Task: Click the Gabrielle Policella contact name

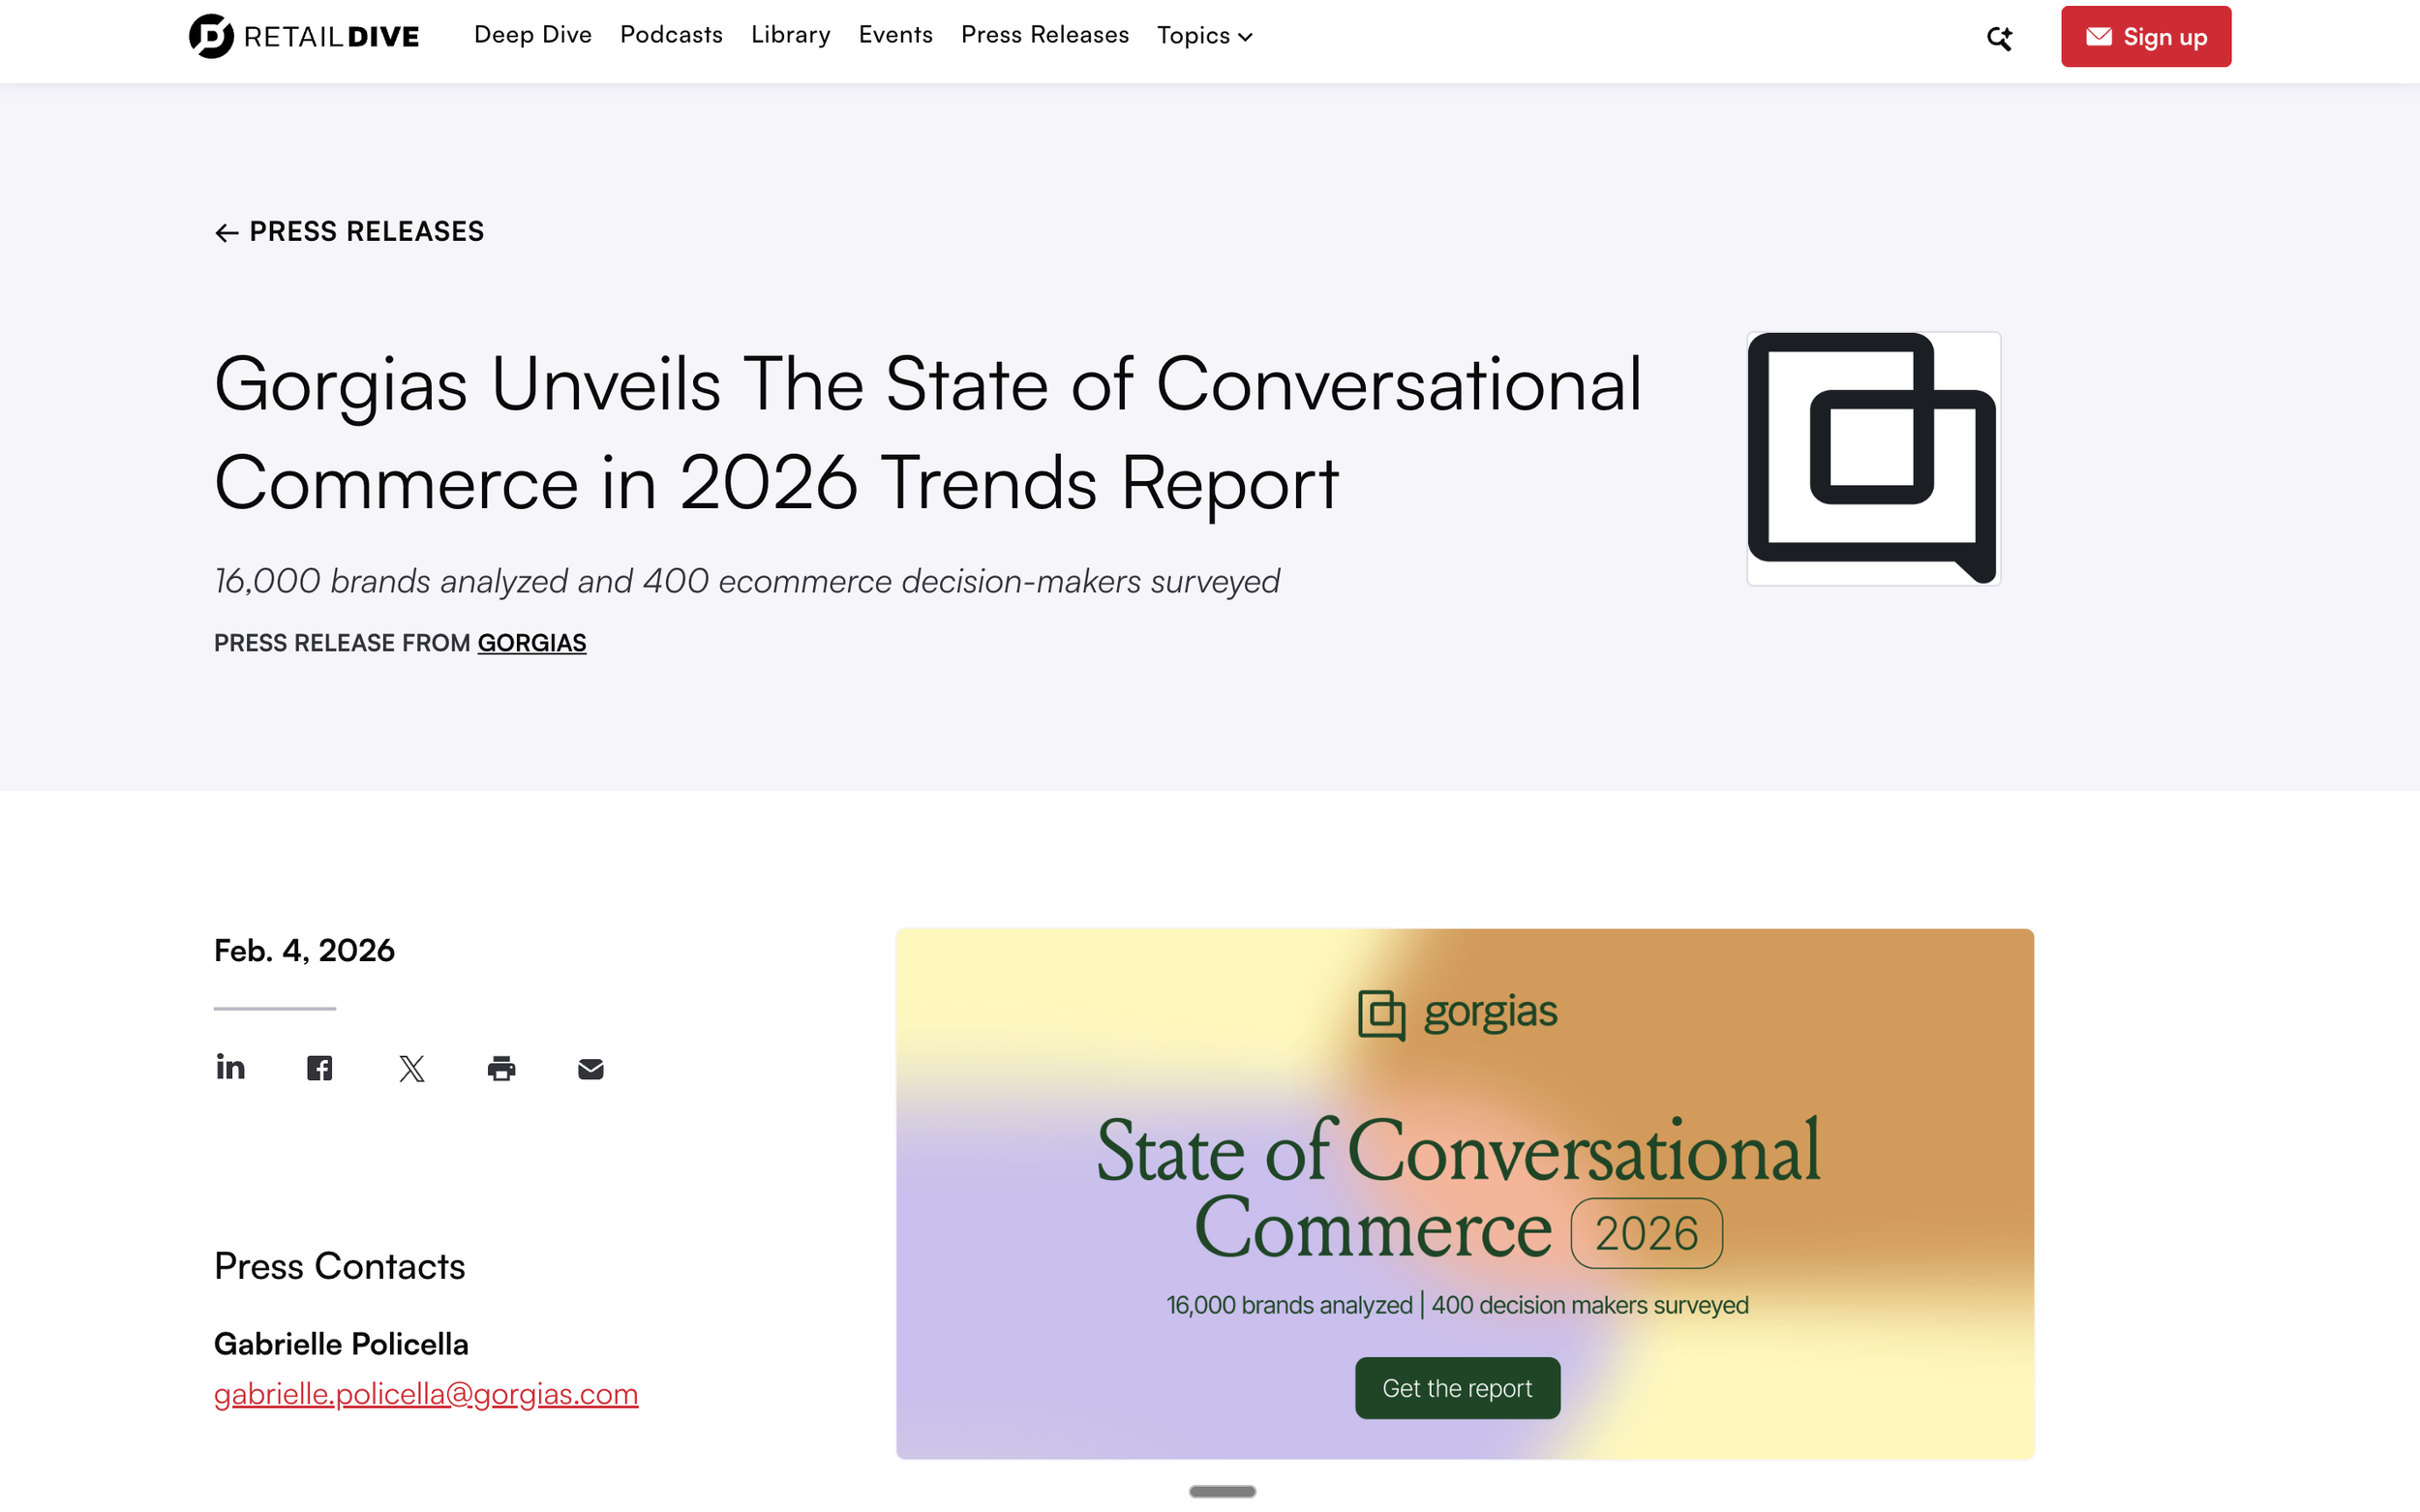Action: (x=341, y=1344)
